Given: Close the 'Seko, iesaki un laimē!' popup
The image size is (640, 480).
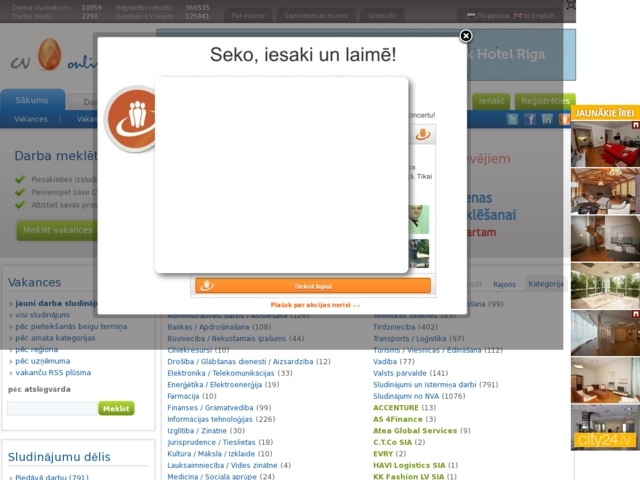Looking at the screenshot, I should pos(465,36).
